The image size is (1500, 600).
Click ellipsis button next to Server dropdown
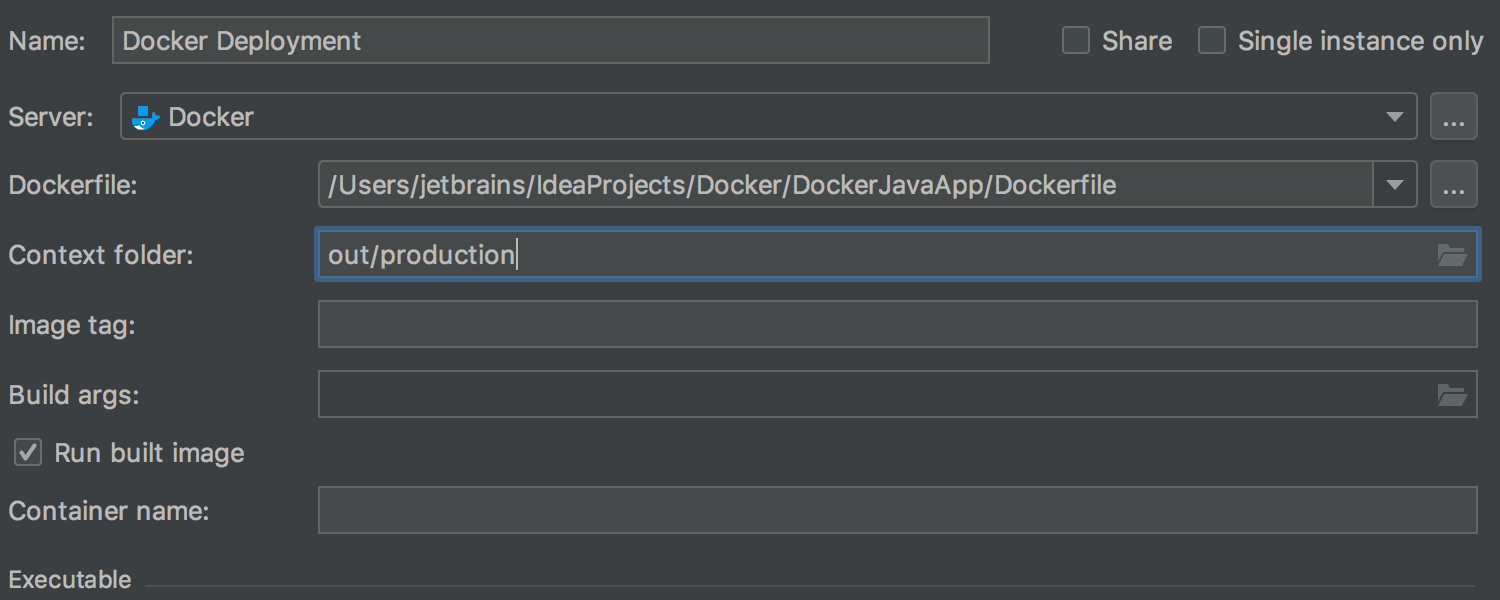coord(1454,117)
